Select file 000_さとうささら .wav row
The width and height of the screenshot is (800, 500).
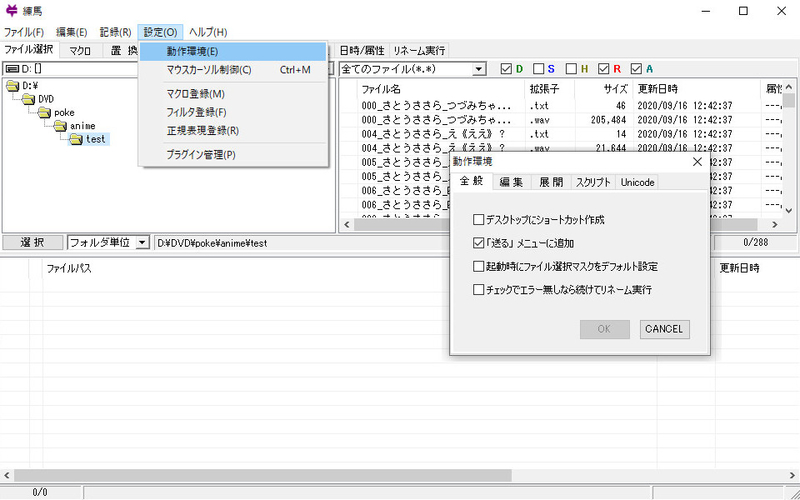tap(560, 120)
